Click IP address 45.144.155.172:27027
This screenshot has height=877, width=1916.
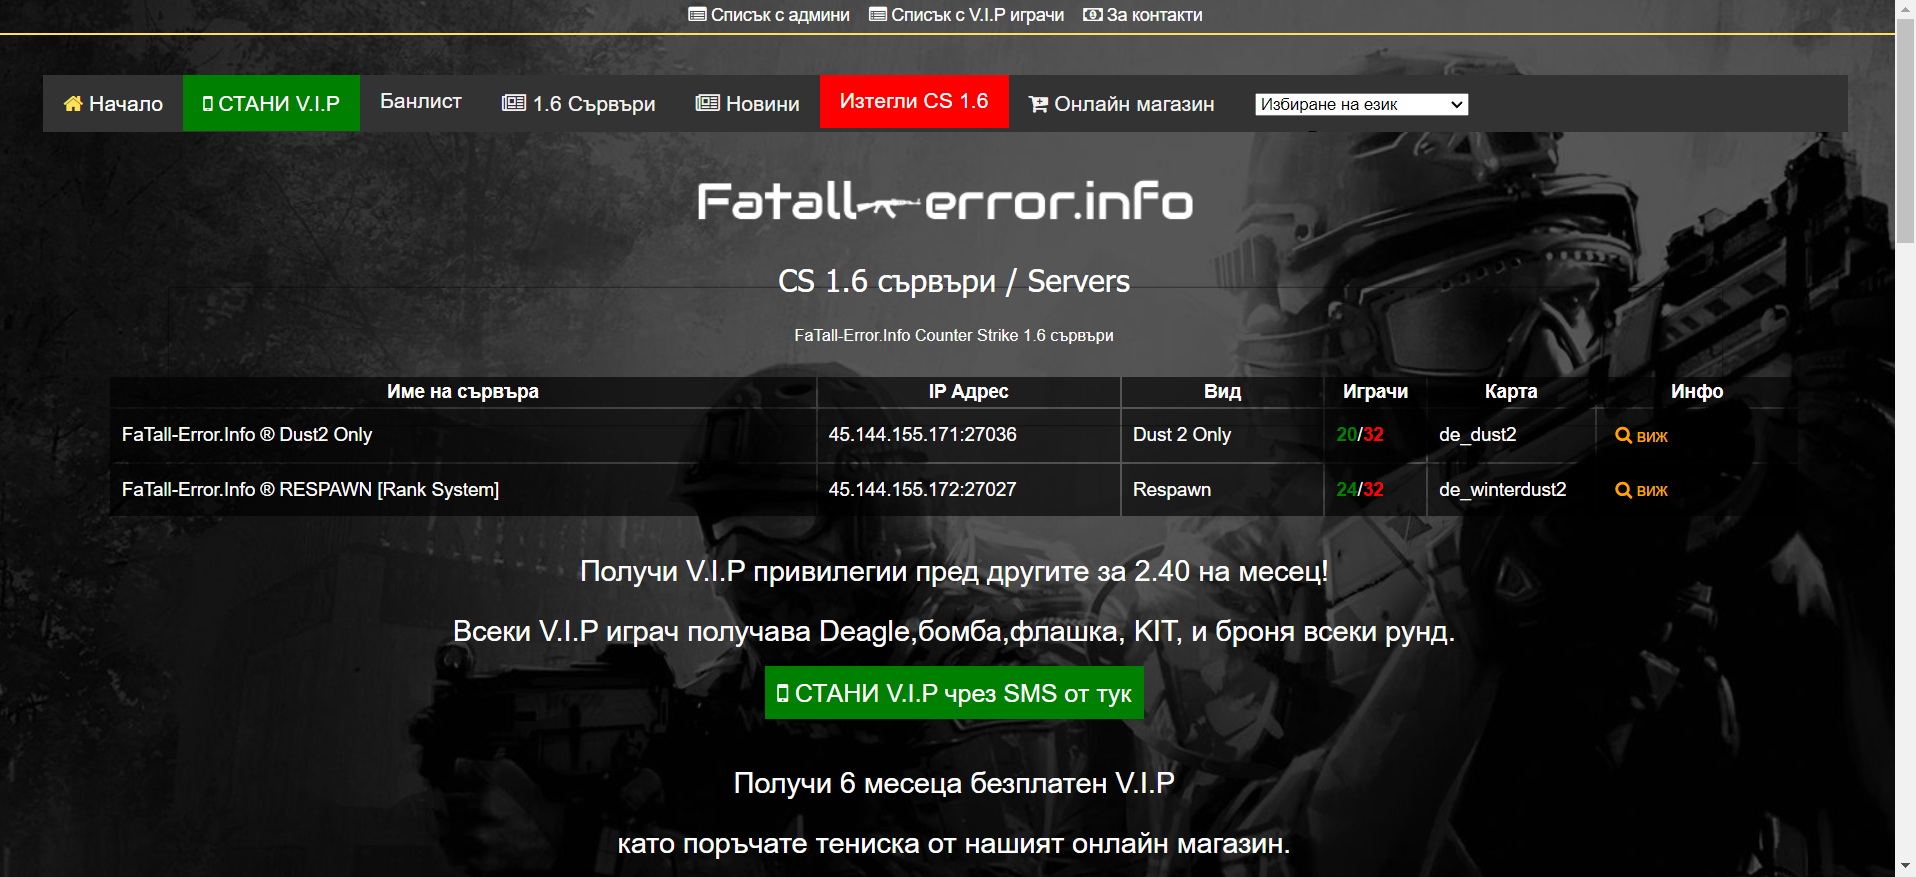pos(922,490)
